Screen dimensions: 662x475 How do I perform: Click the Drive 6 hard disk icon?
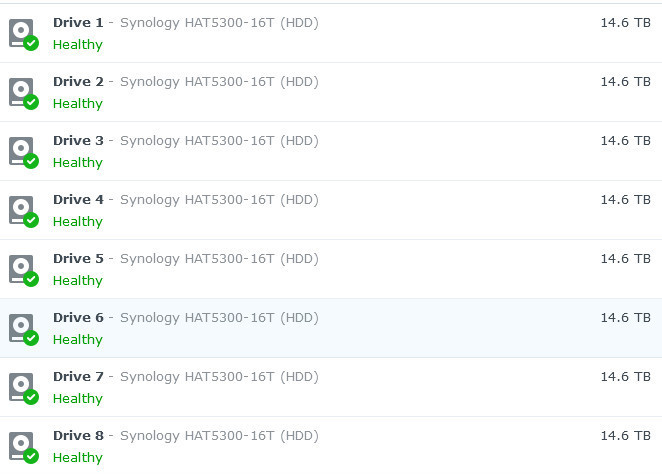pyautogui.click(x=22, y=328)
